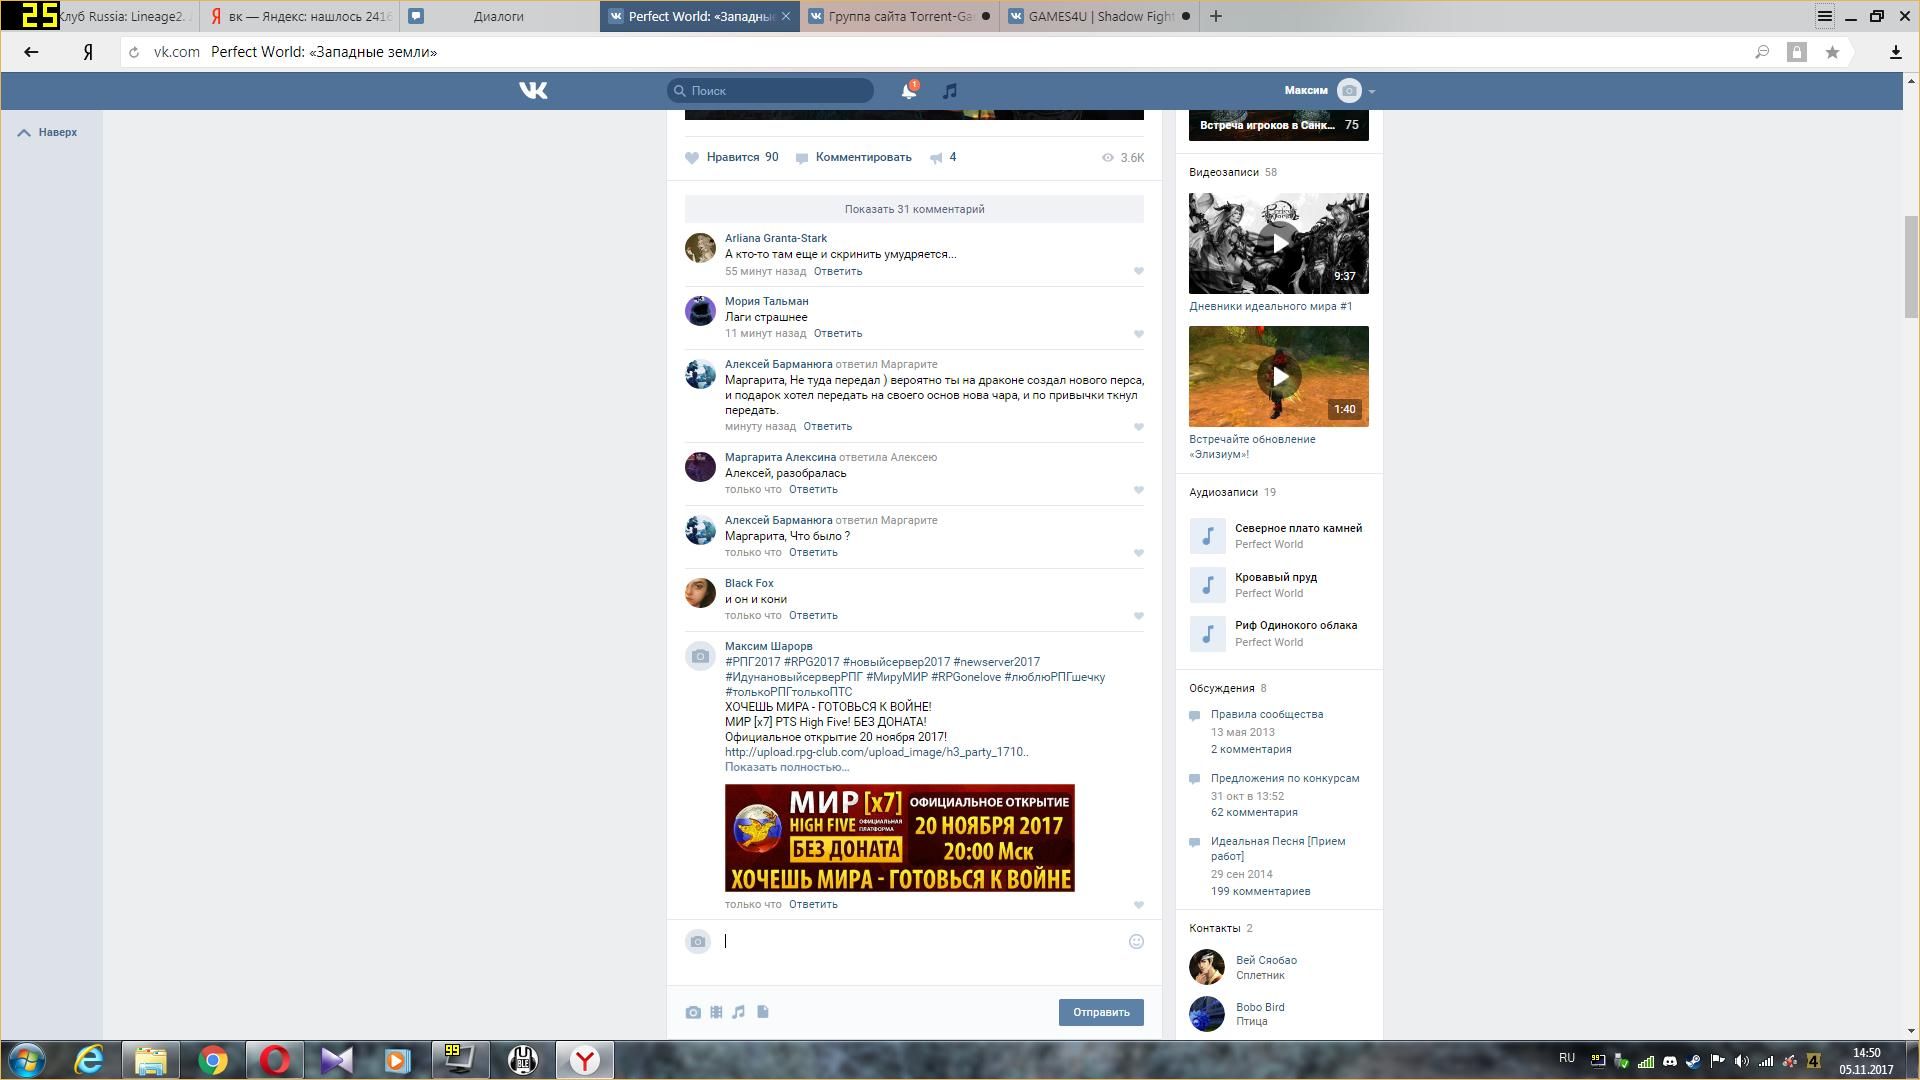
Task: Attach a video to the comment
Action: [716, 1013]
